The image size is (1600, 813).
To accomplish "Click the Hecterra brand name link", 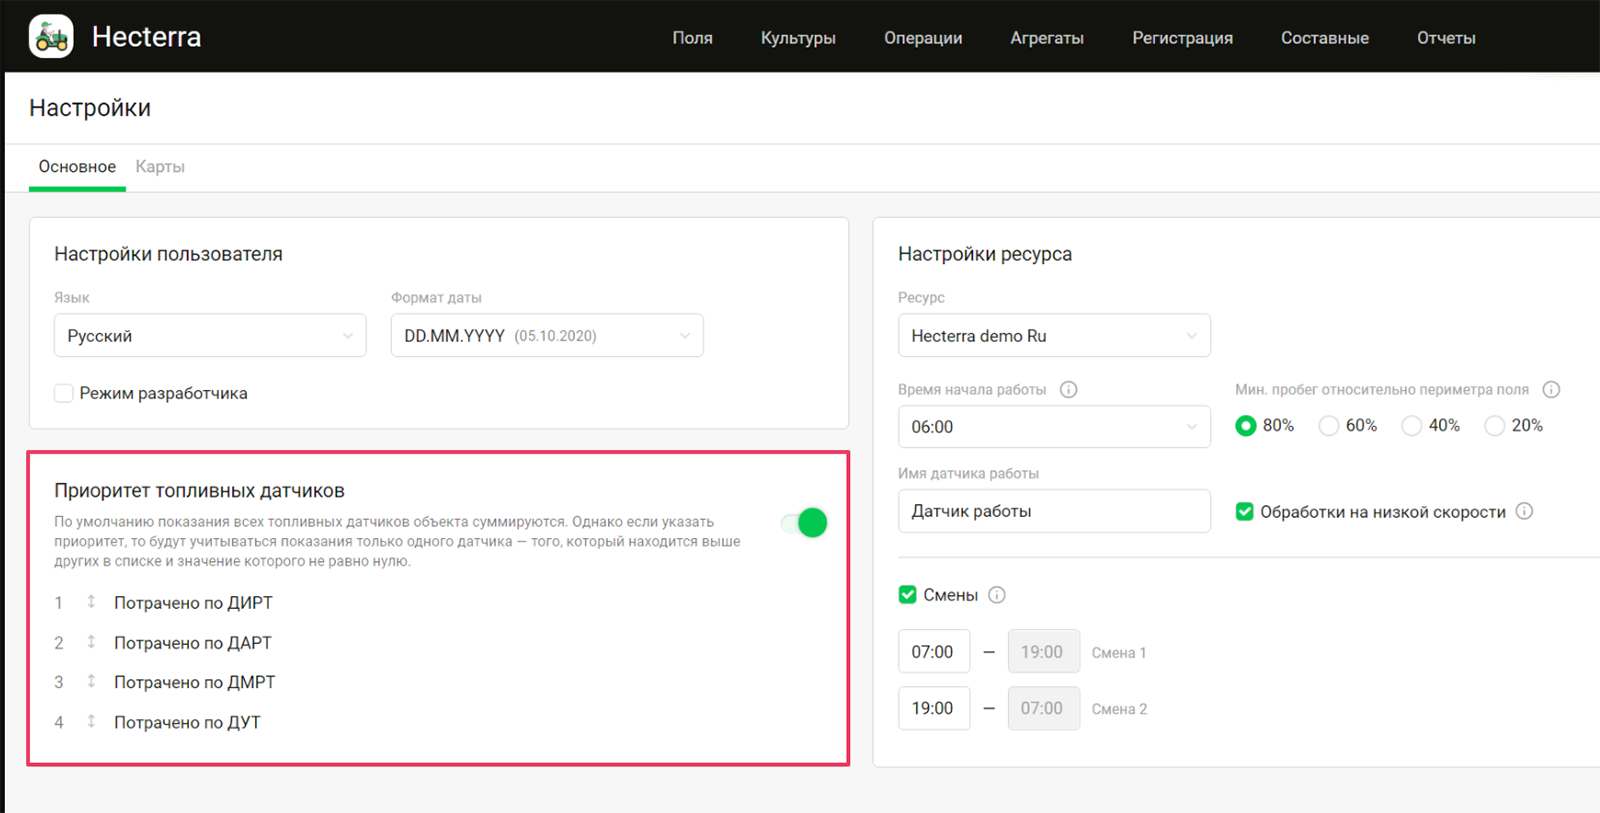I will 147,37.
